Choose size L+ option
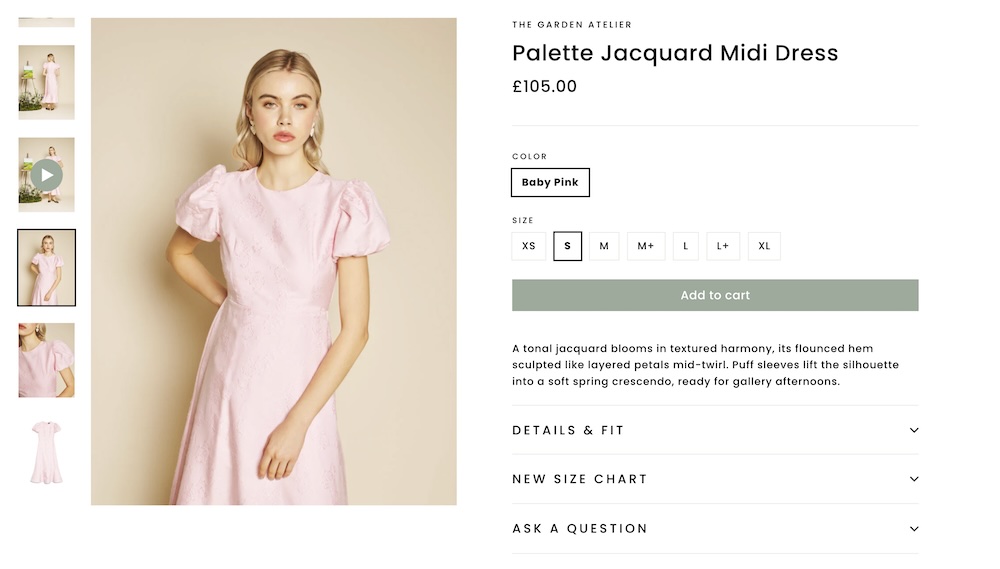The width and height of the screenshot is (1000, 569). pos(723,246)
